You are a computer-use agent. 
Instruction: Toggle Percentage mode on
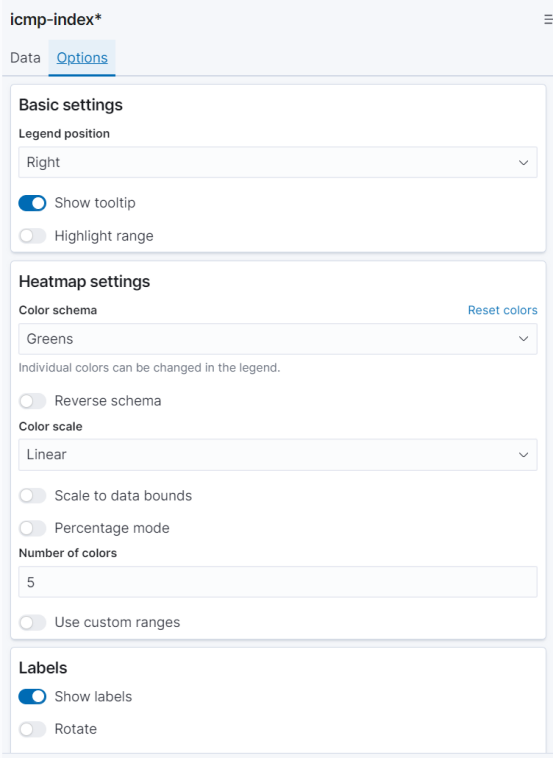[32, 528]
